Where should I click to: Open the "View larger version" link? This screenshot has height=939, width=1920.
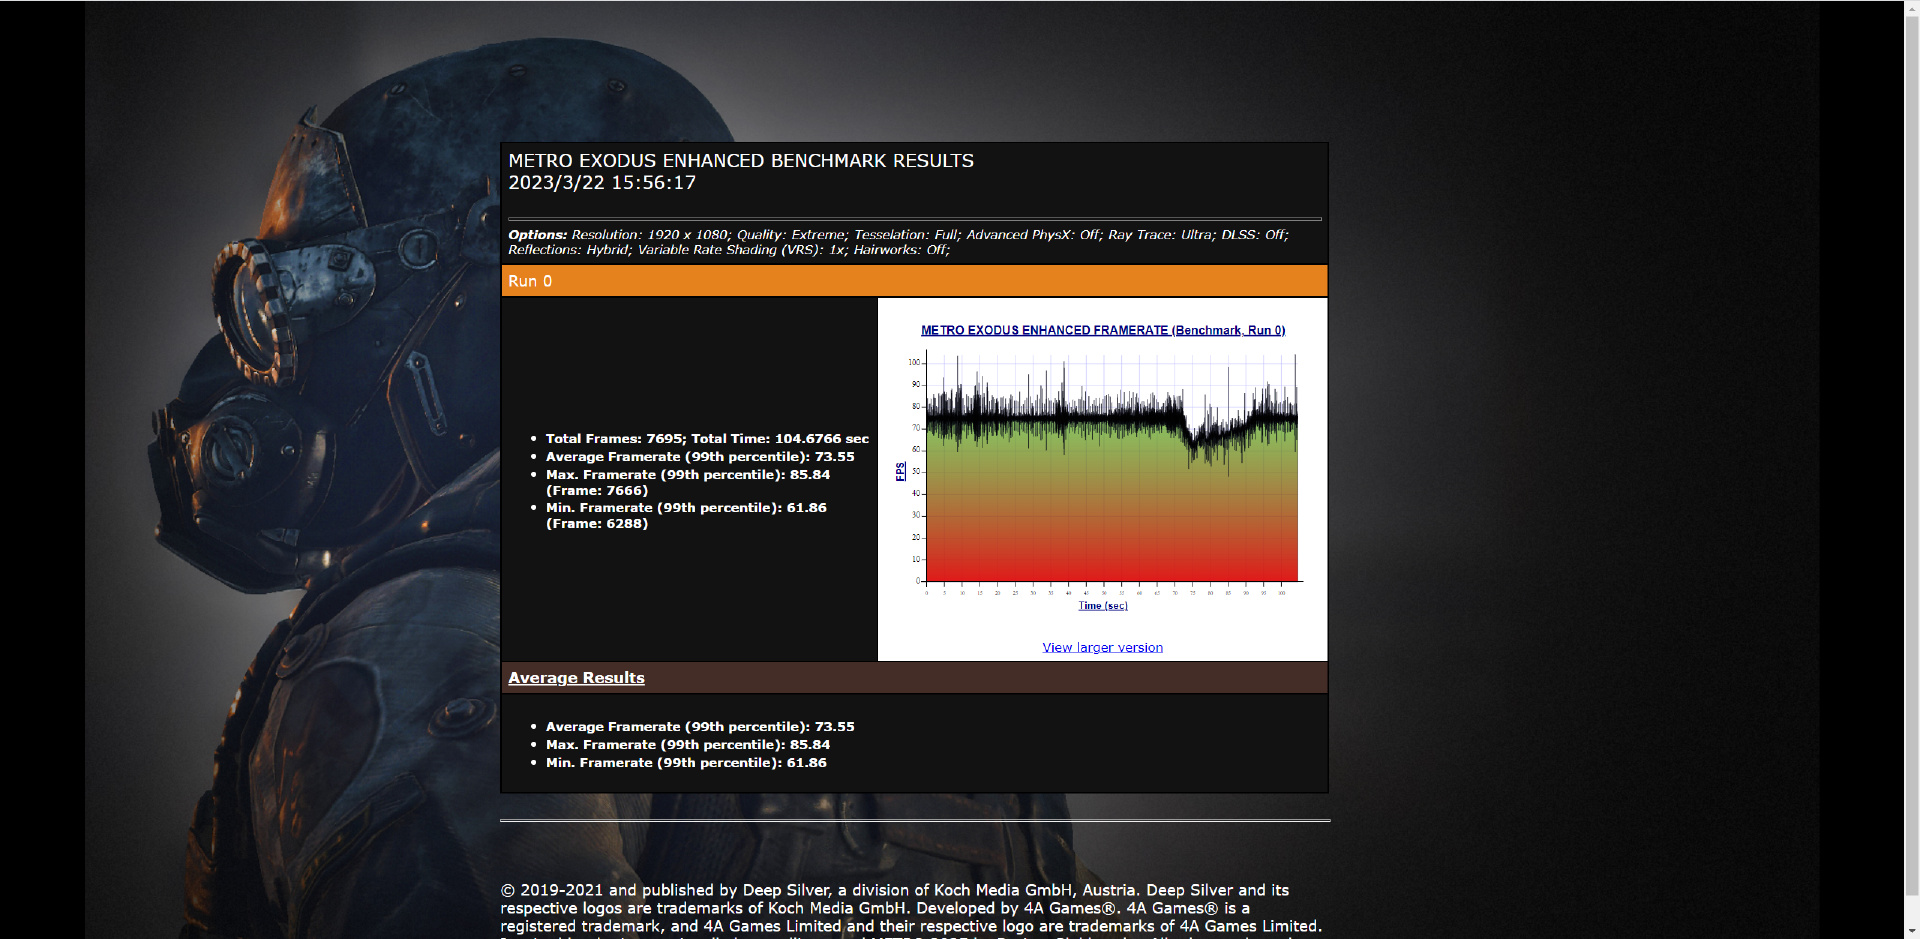1102,648
